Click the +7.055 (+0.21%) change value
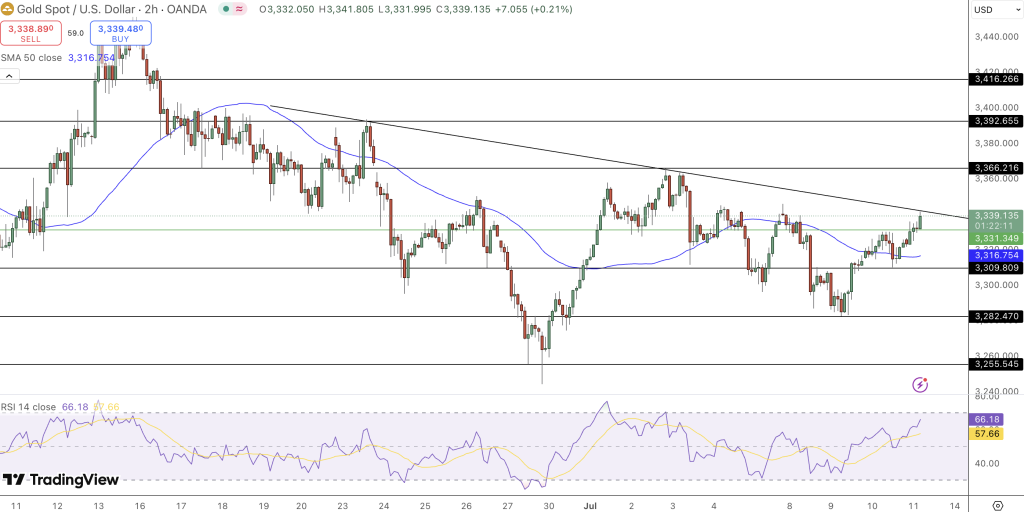This screenshot has height=512, width=1024. [533, 9]
